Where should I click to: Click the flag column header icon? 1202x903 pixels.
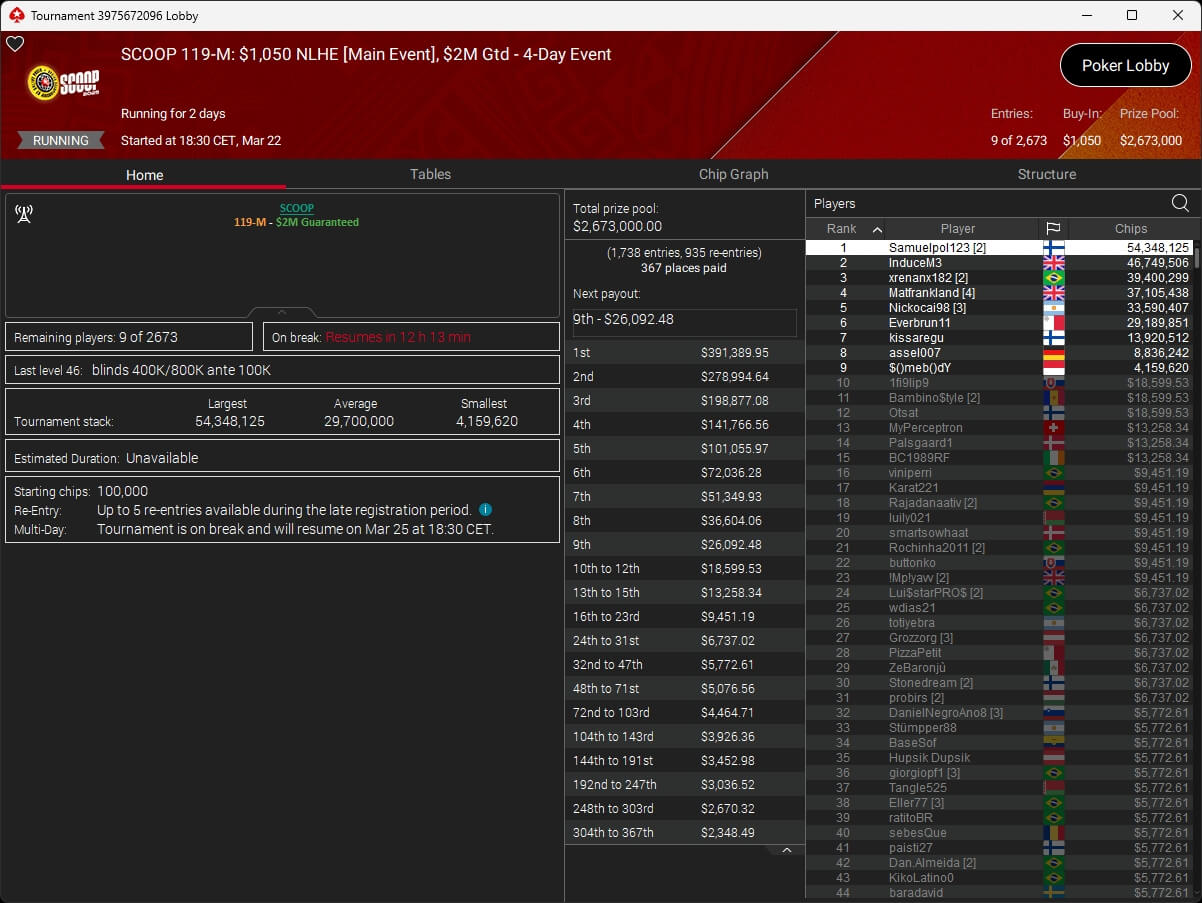point(1053,229)
